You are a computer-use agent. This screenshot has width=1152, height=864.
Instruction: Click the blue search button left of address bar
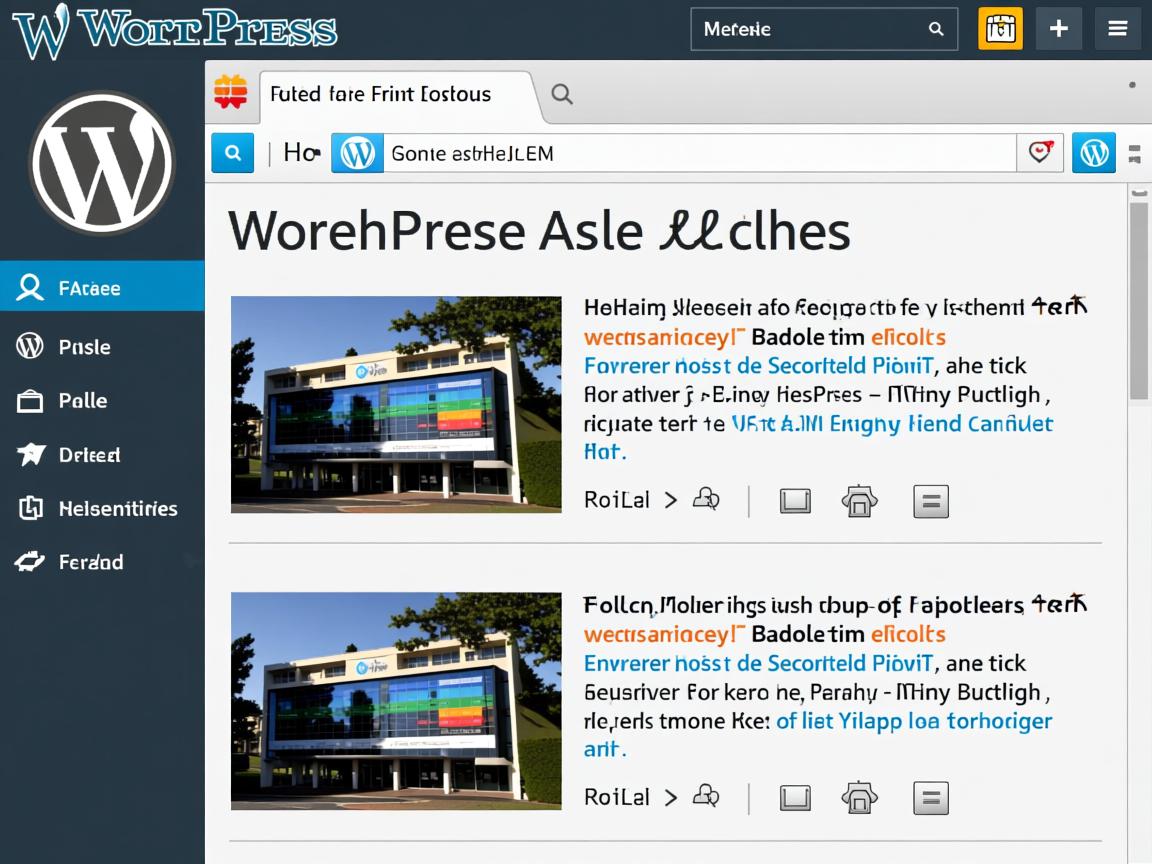click(x=233, y=153)
